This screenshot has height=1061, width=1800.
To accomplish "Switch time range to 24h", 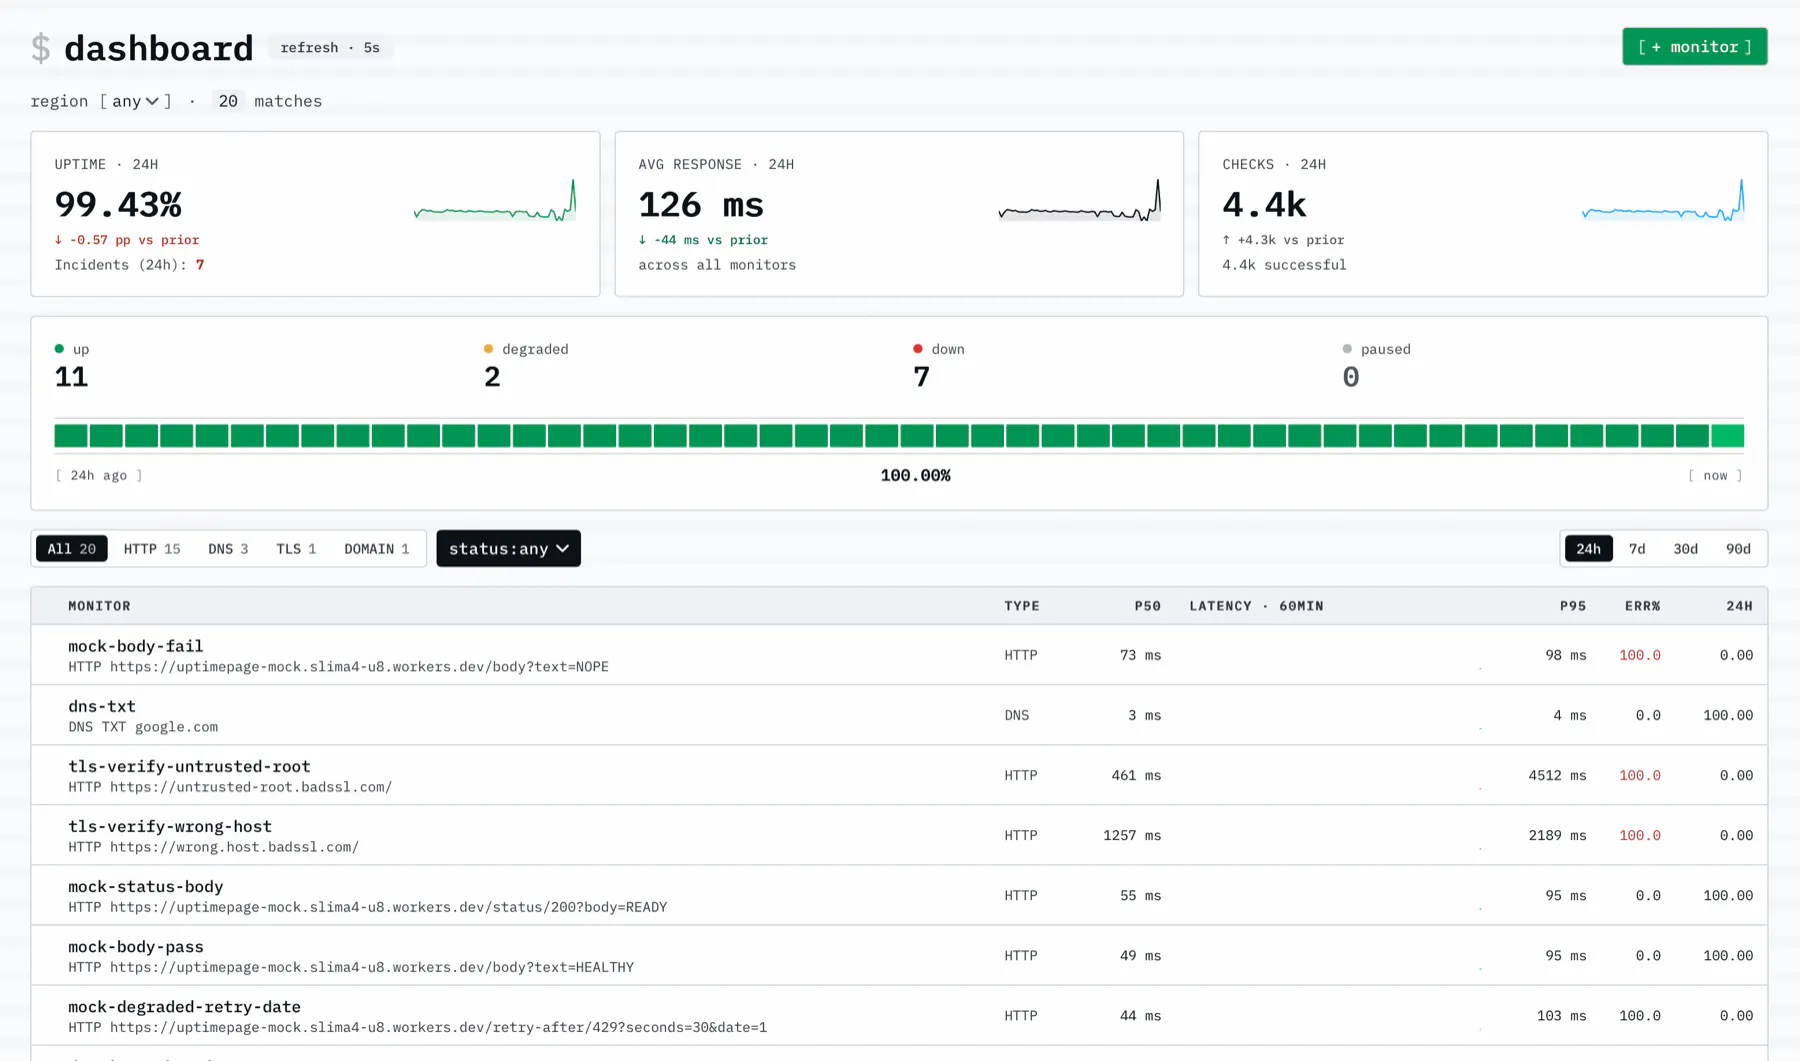I will (x=1588, y=548).
